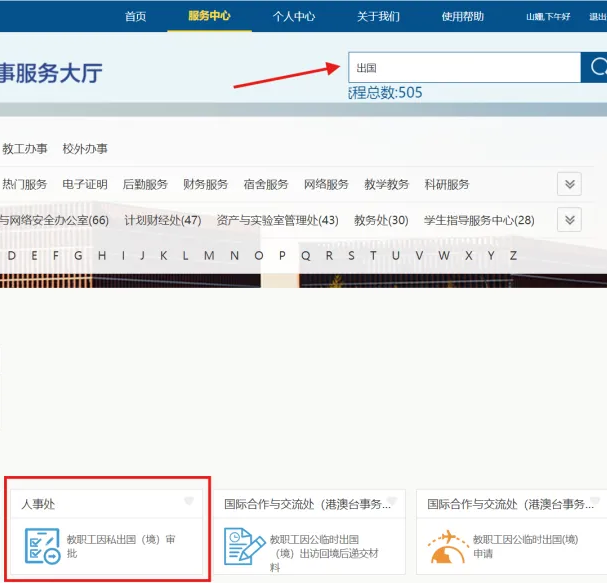
Task: Click the 出访回境后递交材料 document-clock icon
Action: point(243,546)
